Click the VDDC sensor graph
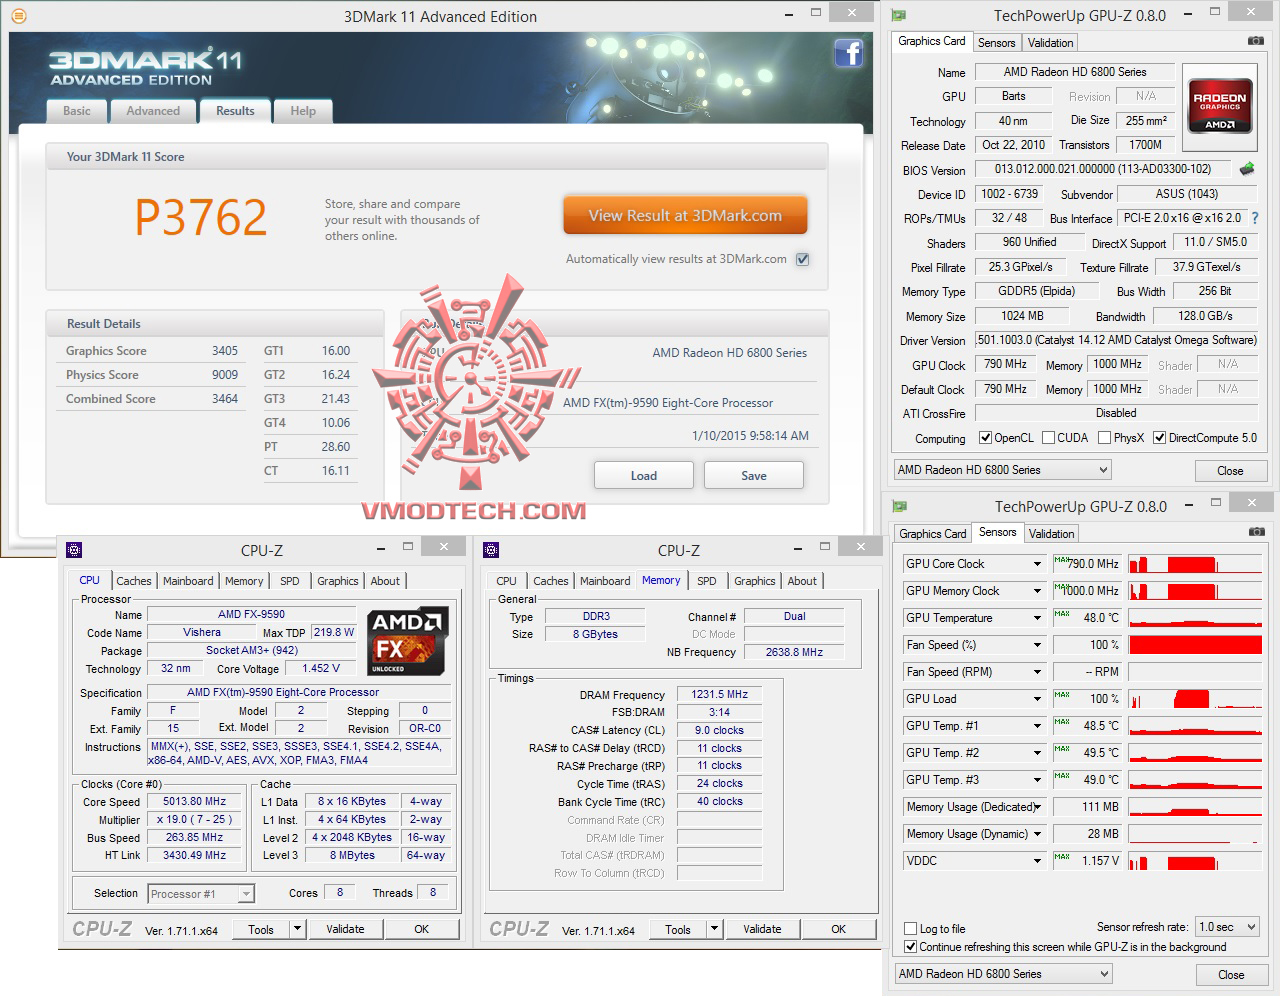Viewport: 1280px width, 996px height. tap(1195, 861)
